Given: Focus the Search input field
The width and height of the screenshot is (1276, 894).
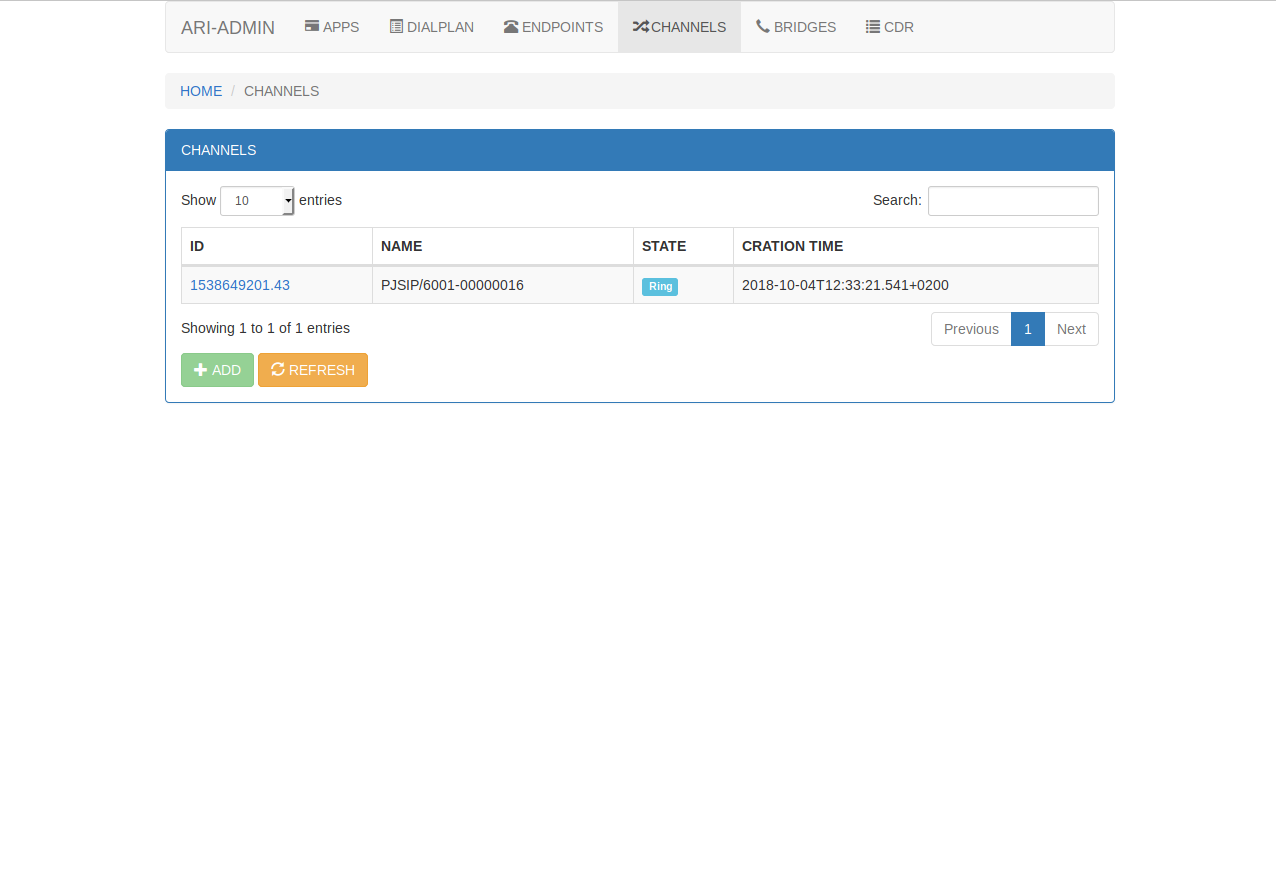Looking at the screenshot, I should [1013, 201].
